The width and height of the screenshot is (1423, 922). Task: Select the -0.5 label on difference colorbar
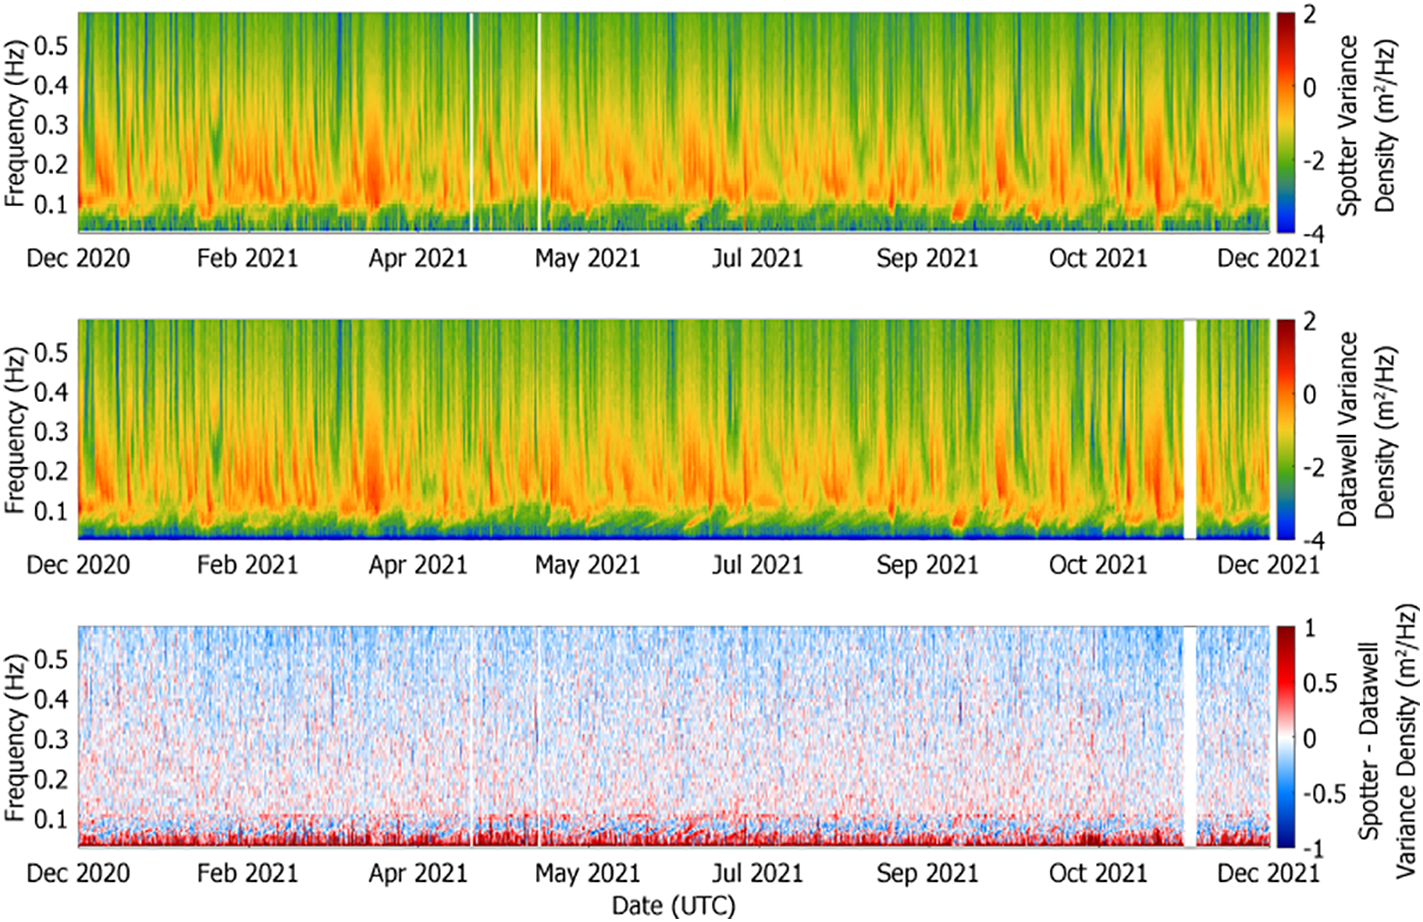tap(1325, 794)
